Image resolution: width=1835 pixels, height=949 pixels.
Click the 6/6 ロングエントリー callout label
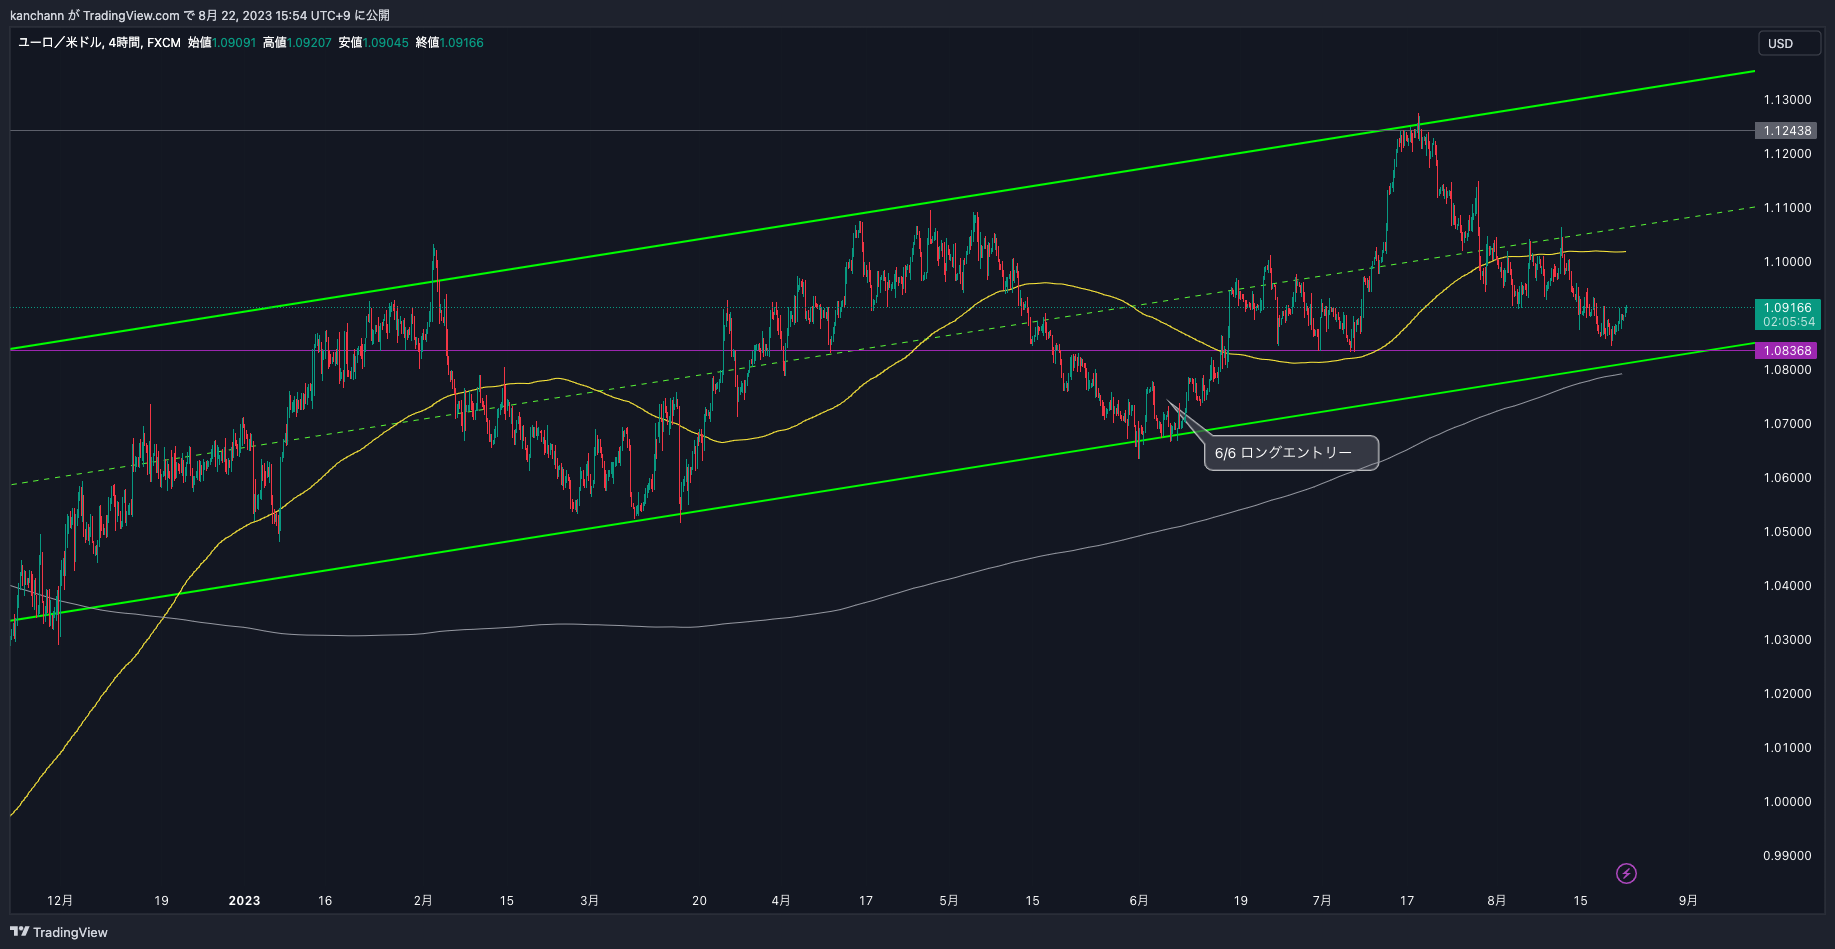pyautogui.click(x=1291, y=453)
